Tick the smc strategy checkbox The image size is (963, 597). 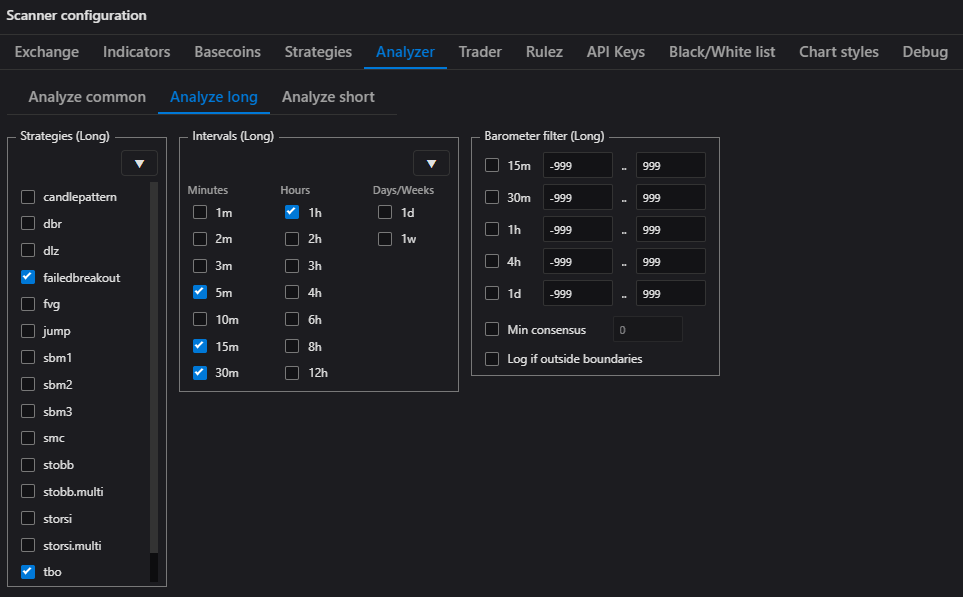pyautogui.click(x=28, y=438)
